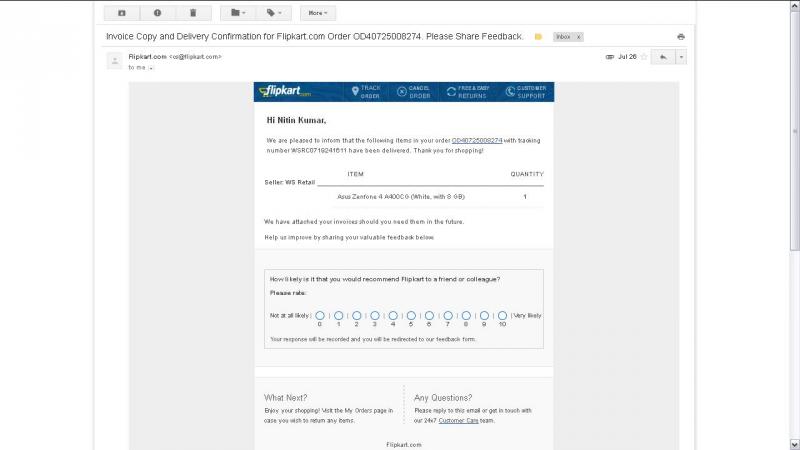The image size is (800, 450).
Task: Click the email subject line
Action: pos(314,37)
